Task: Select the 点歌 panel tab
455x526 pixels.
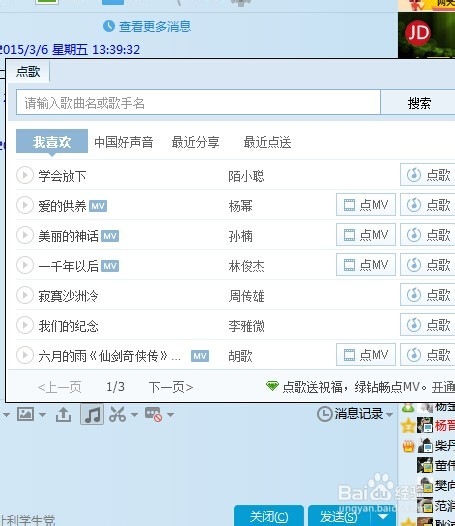Action: tap(28, 71)
